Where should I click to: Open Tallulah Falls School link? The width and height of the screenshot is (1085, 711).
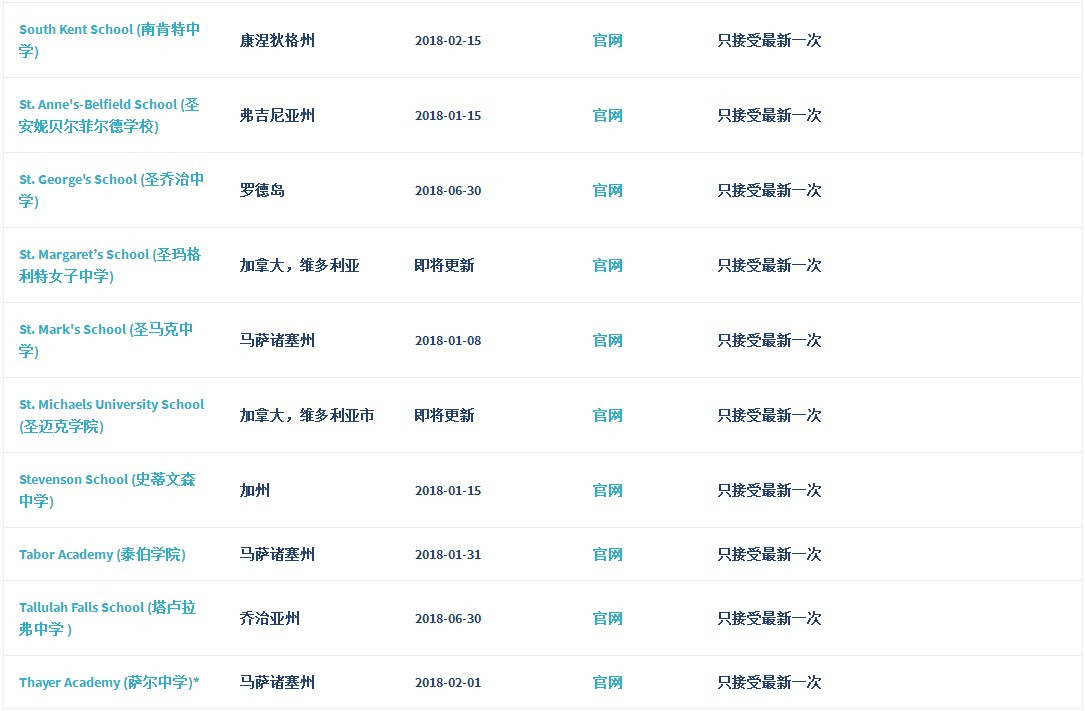pos(107,618)
